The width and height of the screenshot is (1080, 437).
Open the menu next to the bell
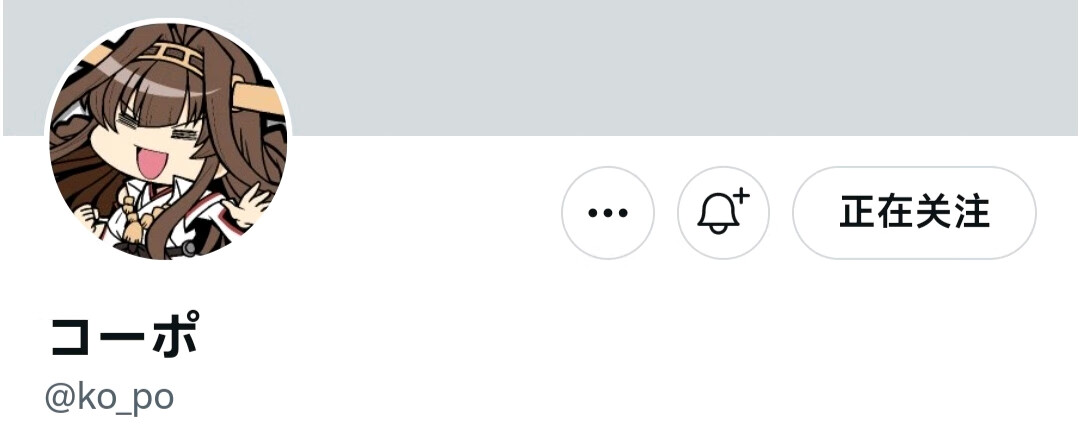pyautogui.click(x=608, y=213)
